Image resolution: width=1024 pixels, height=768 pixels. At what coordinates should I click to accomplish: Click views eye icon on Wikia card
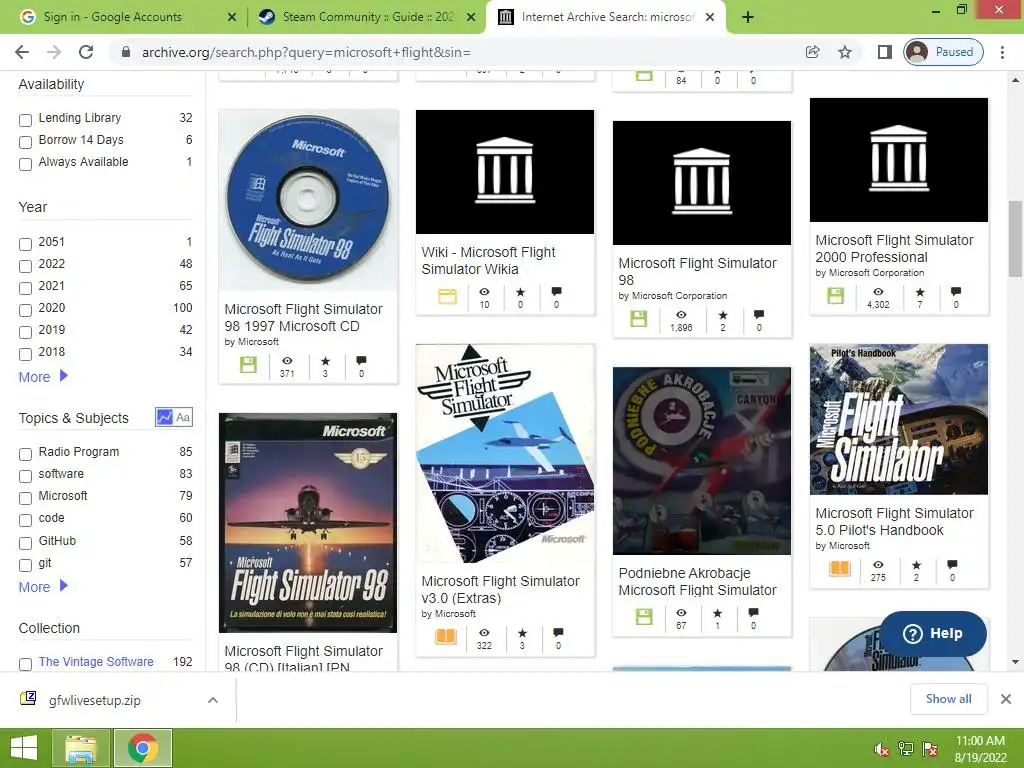point(484,292)
